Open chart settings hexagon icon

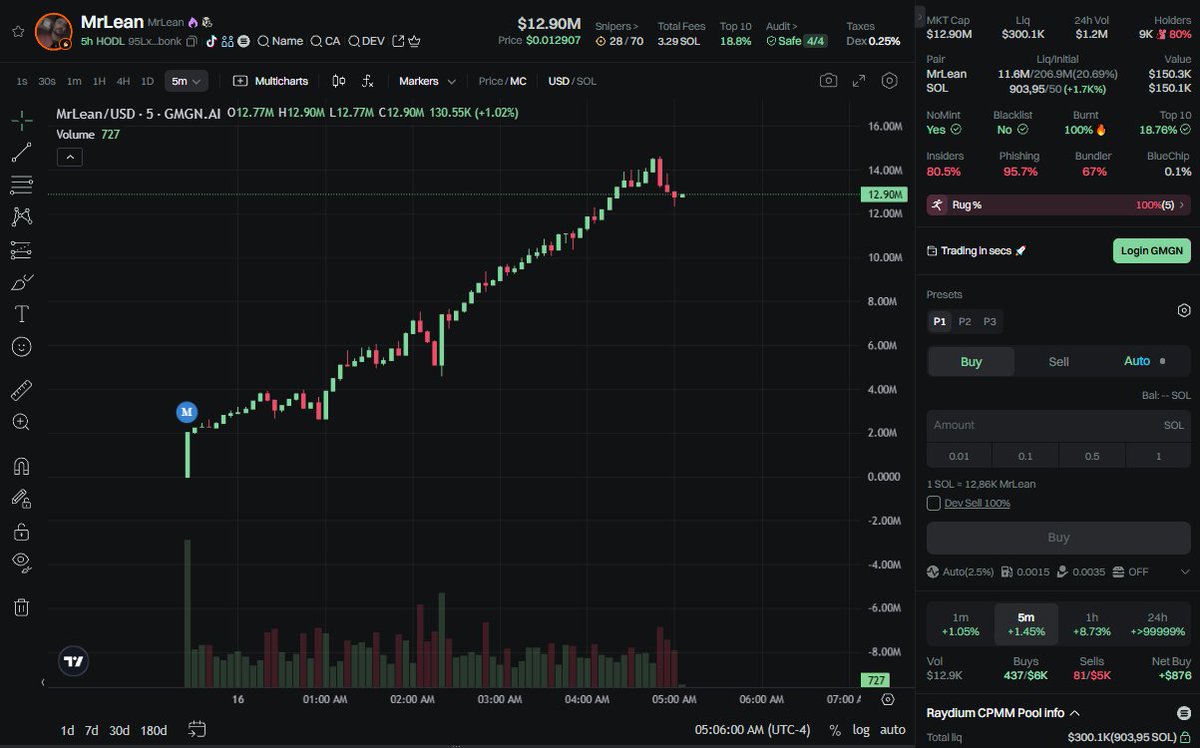click(889, 81)
